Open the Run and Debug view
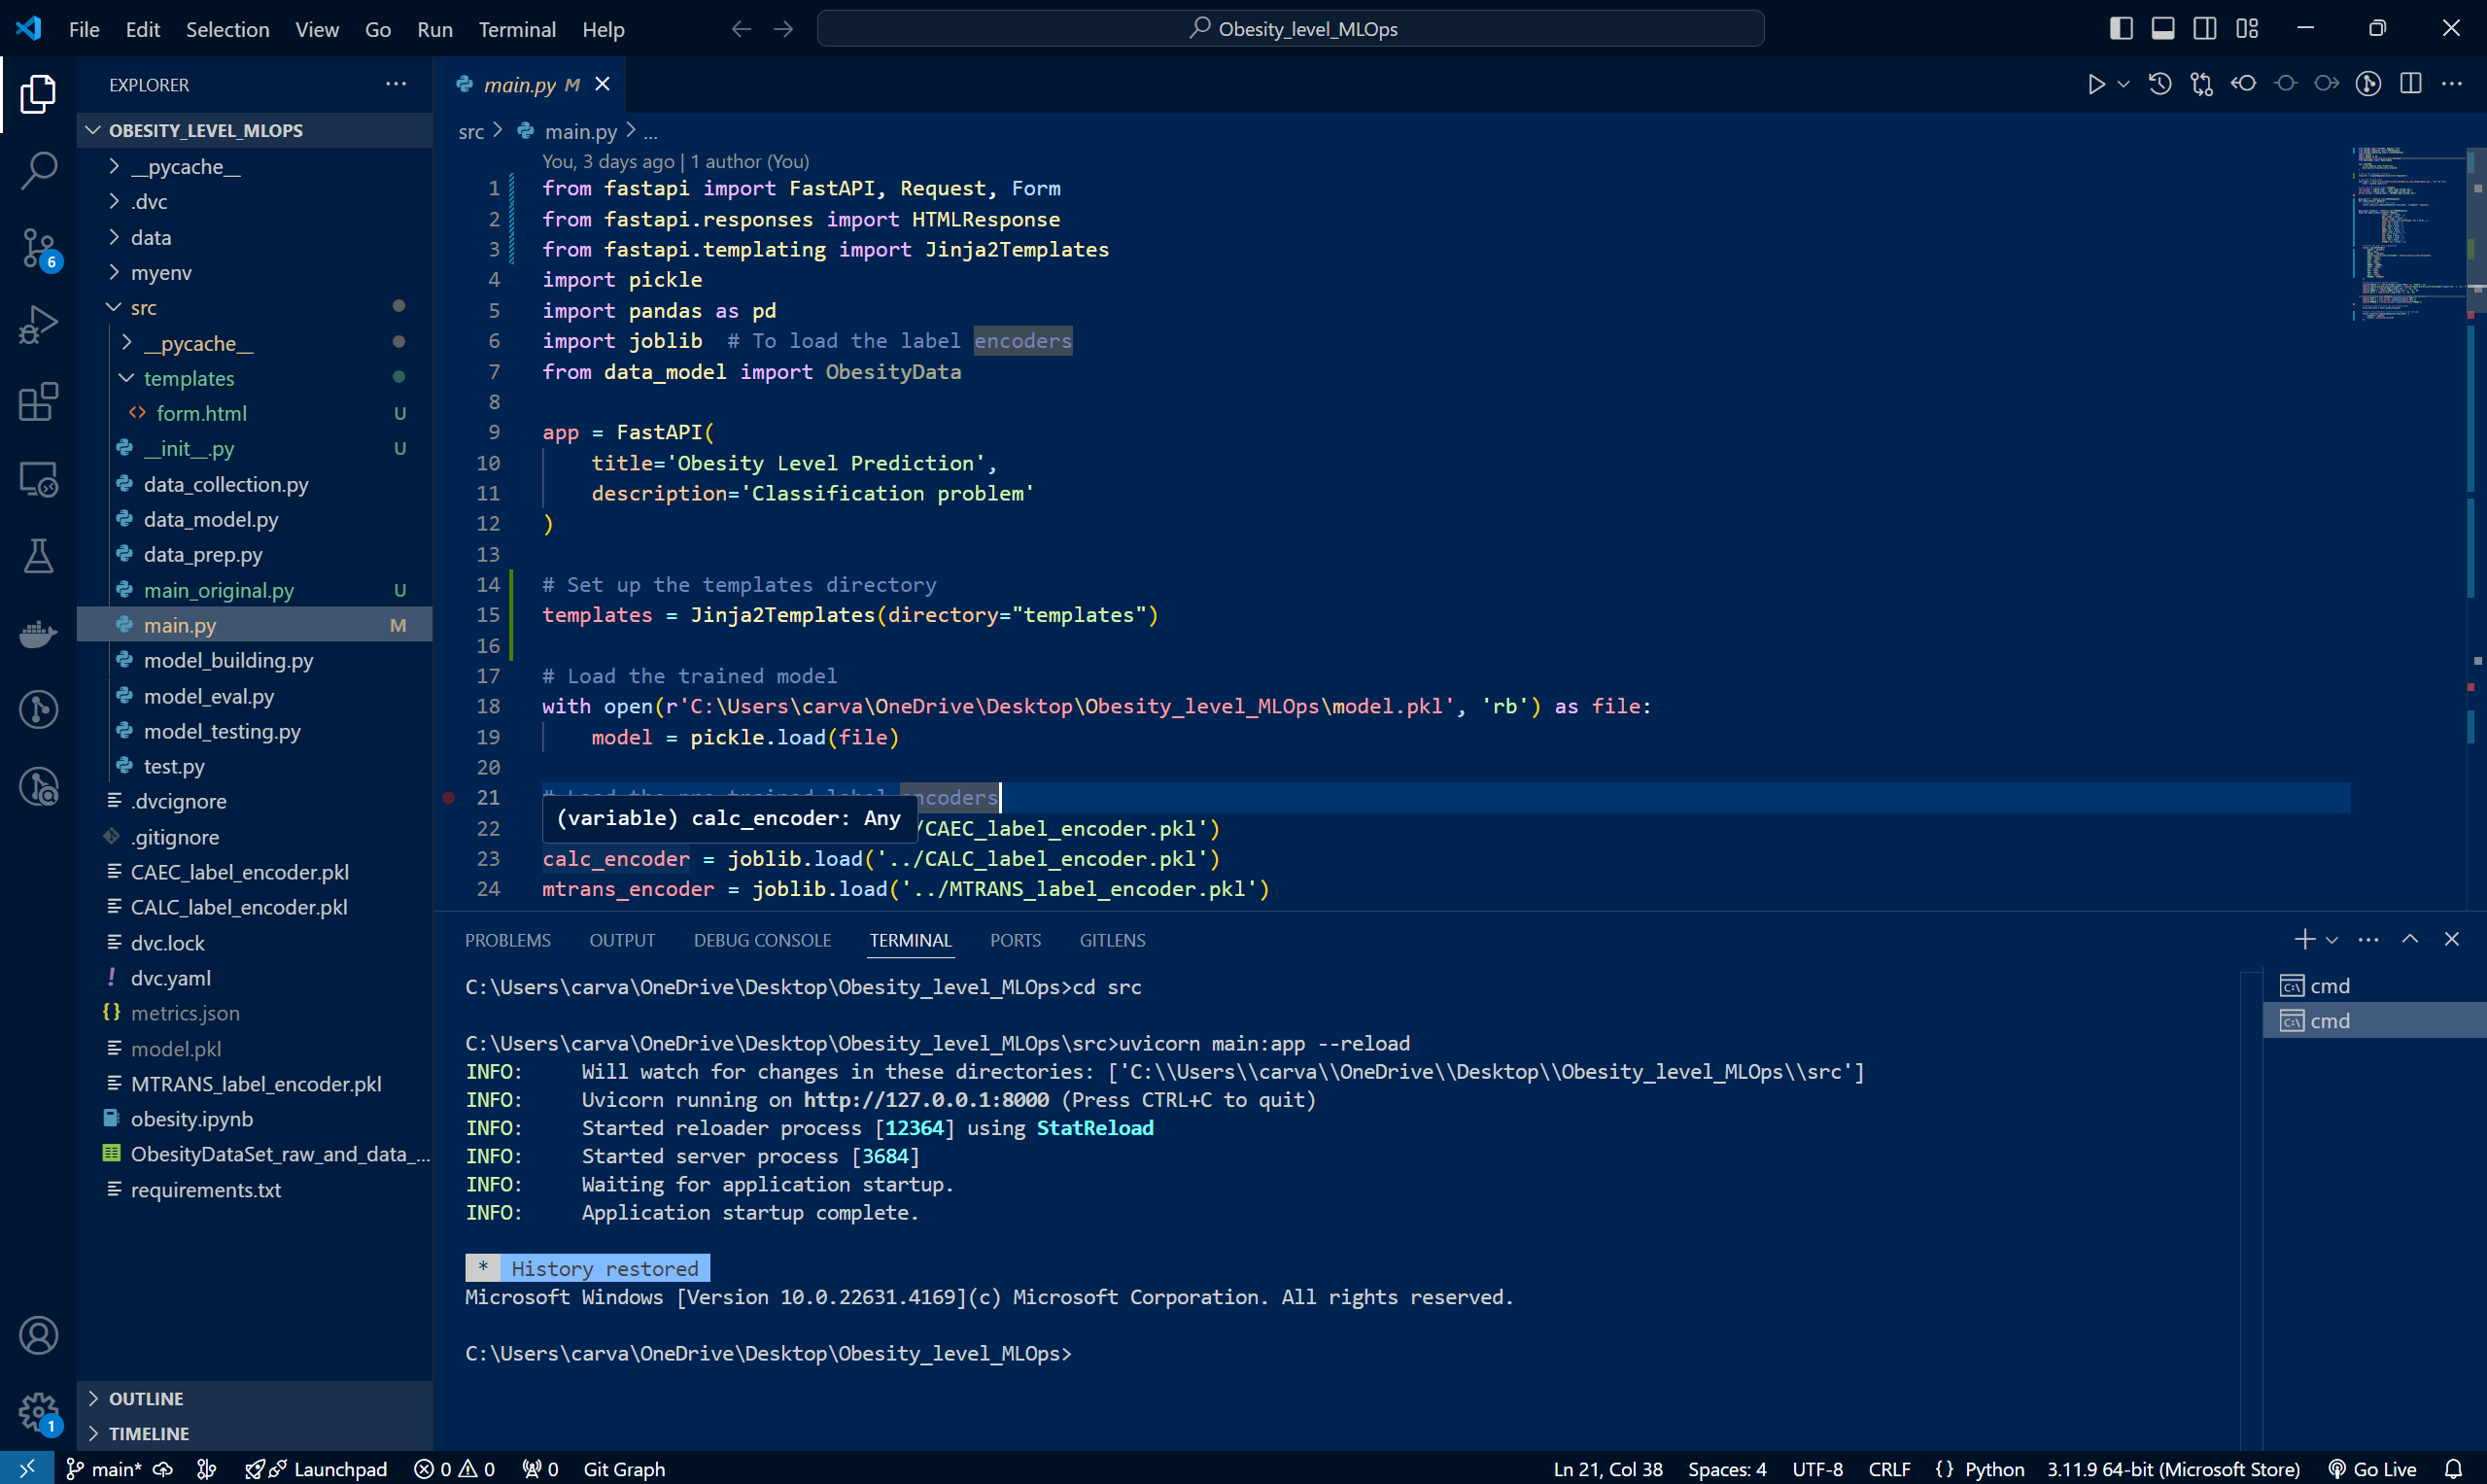 pyautogui.click(x=38, y=324)
